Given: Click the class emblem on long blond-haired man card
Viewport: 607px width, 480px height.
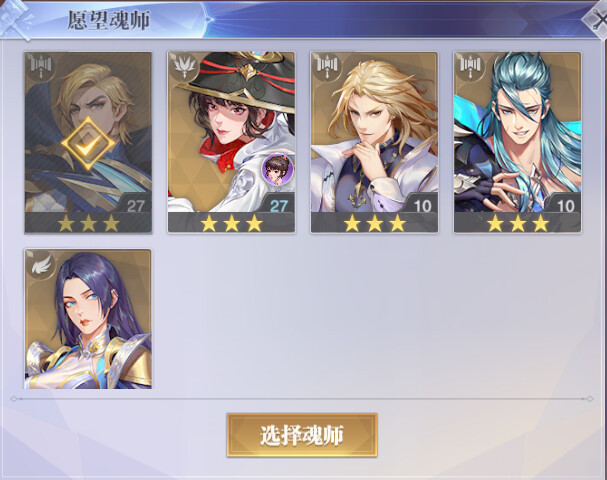Looking at the screenshot, I should (x=327, y=66).
